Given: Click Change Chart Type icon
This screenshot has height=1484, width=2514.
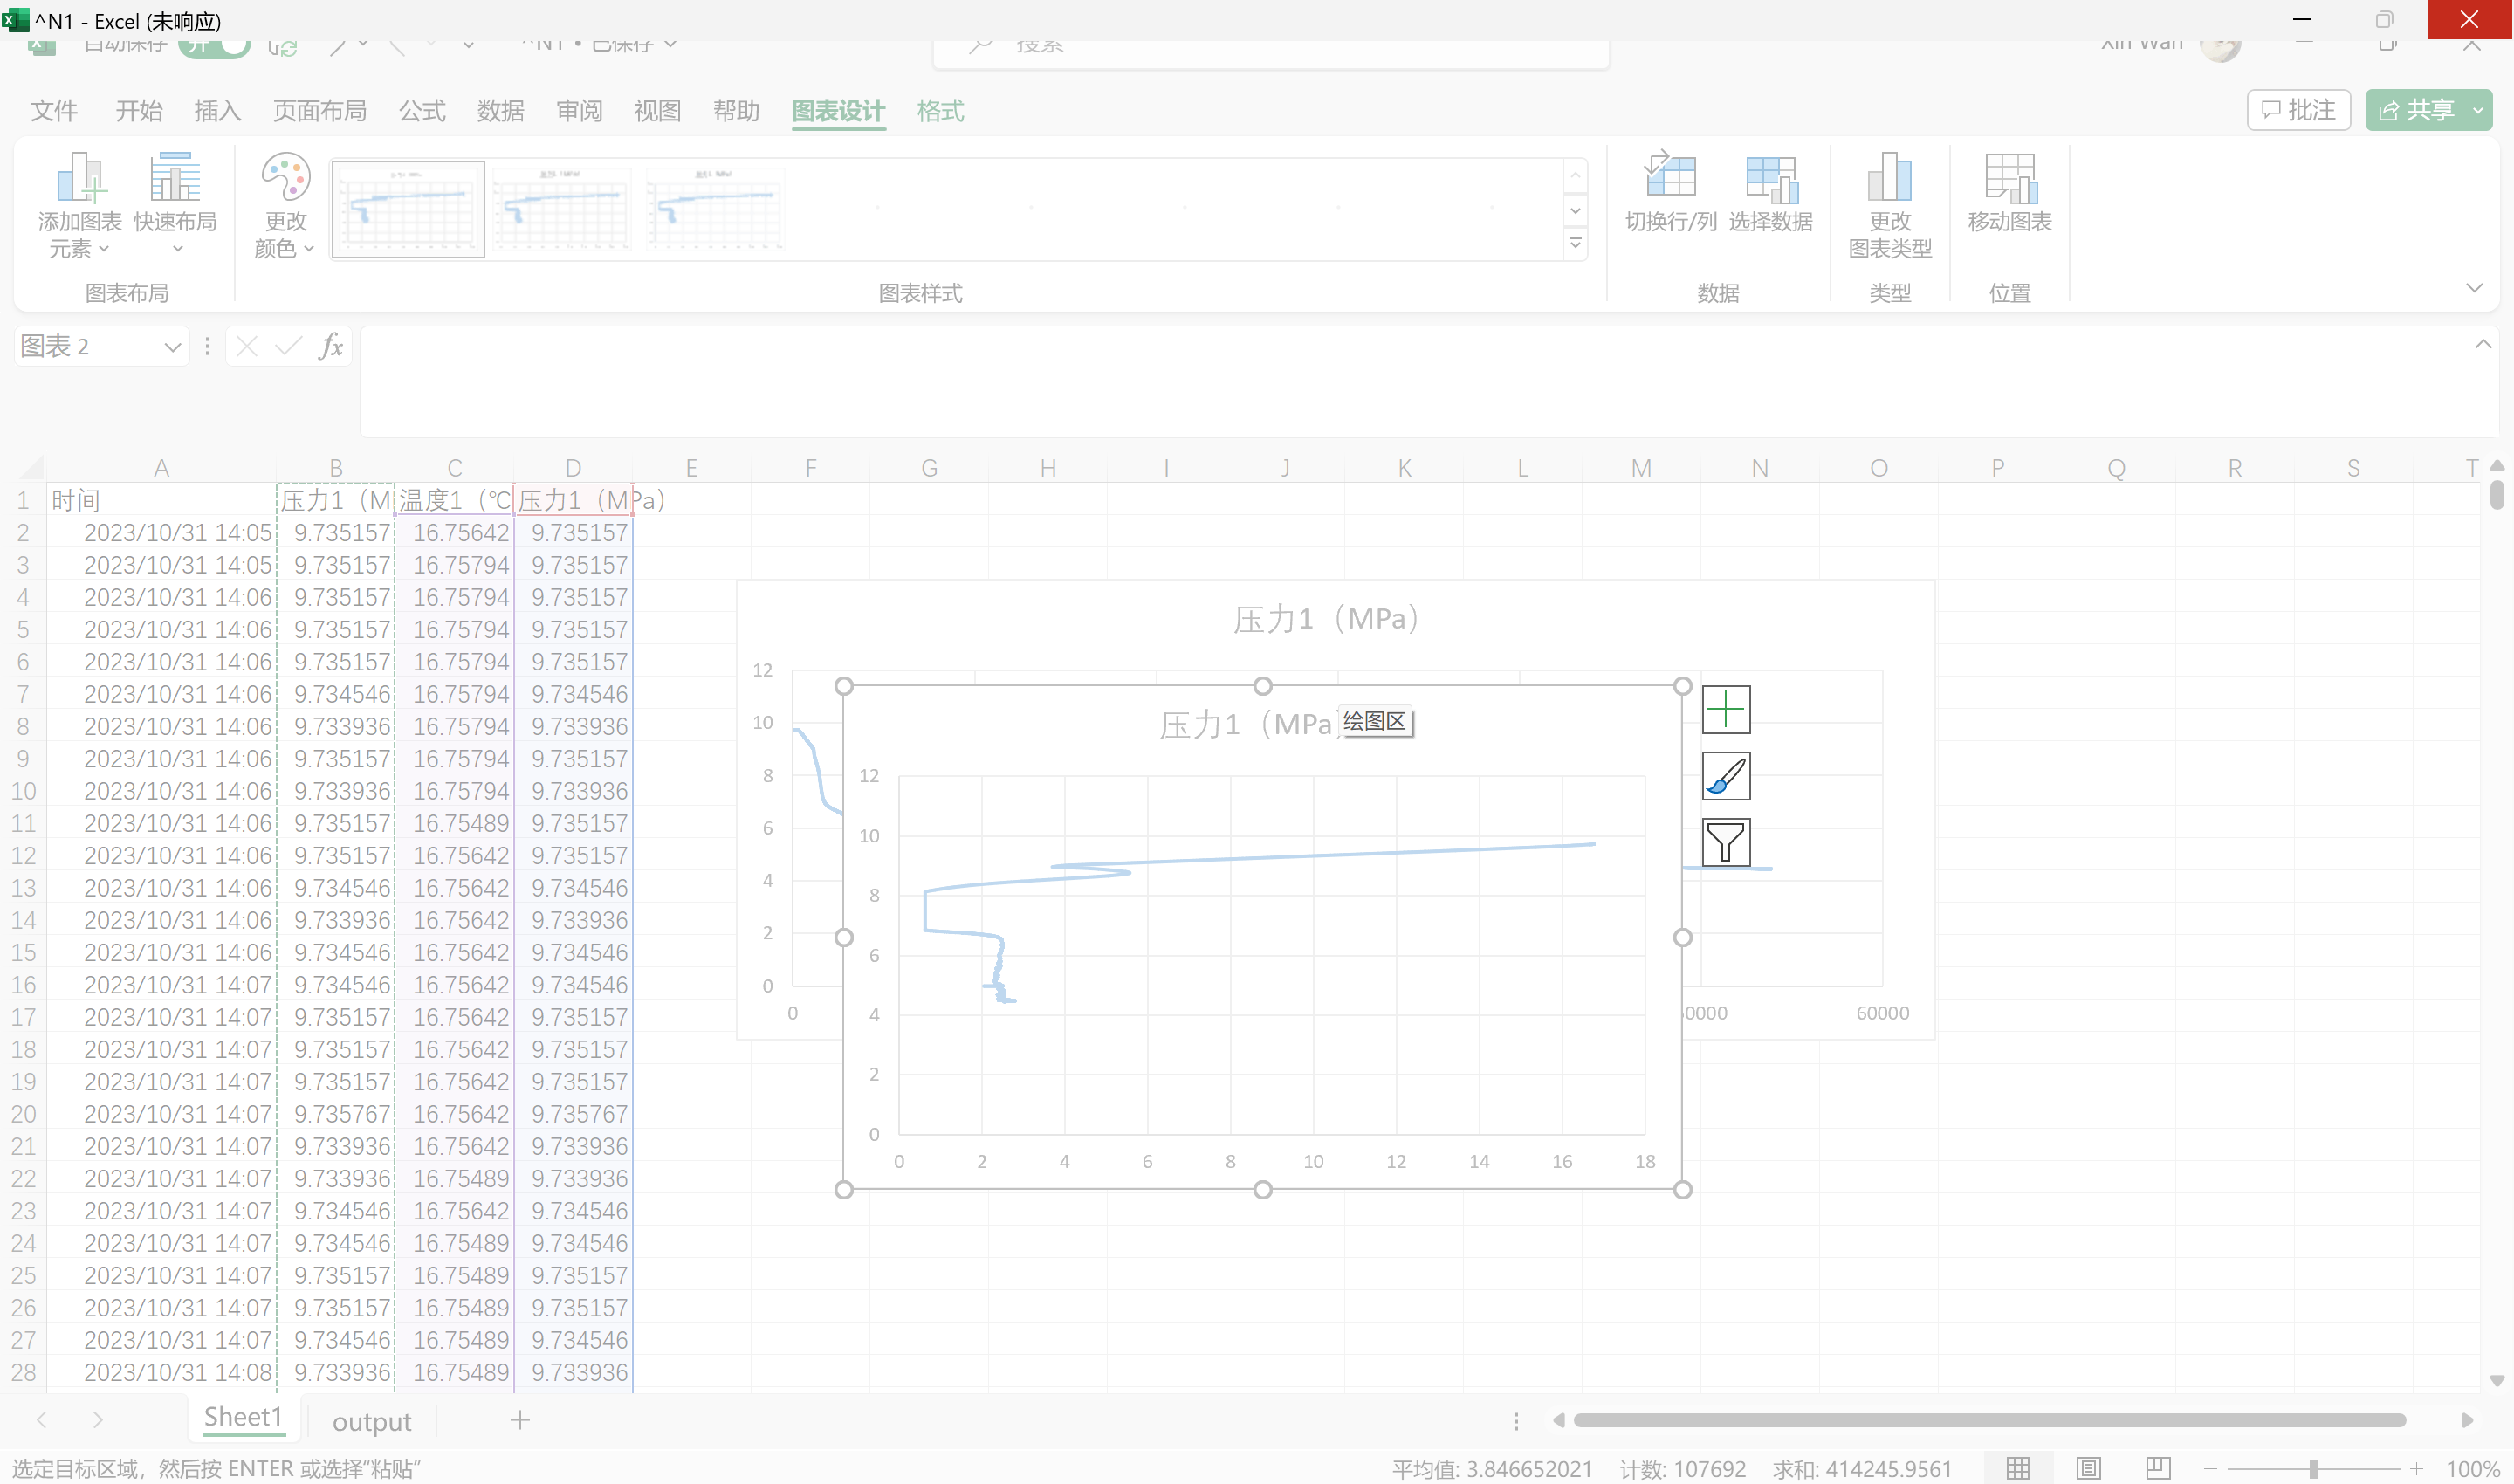Looking at the screenshot, I should coord(1889,178).
